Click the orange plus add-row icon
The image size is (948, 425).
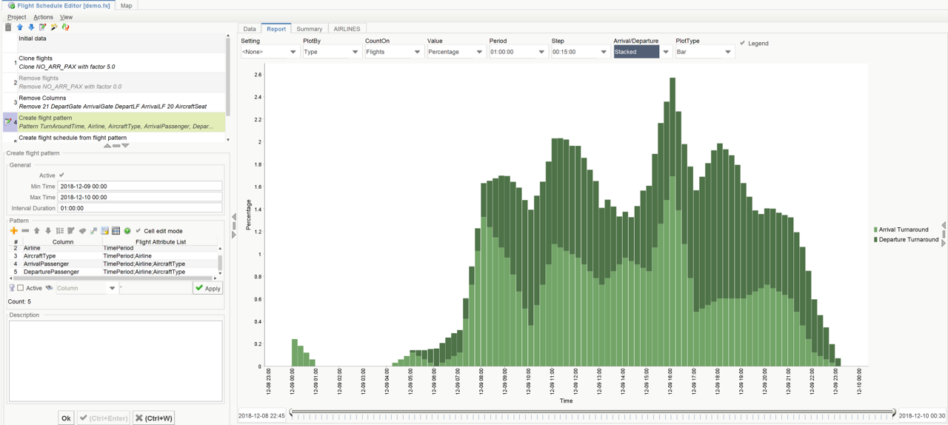coord(13,231)
